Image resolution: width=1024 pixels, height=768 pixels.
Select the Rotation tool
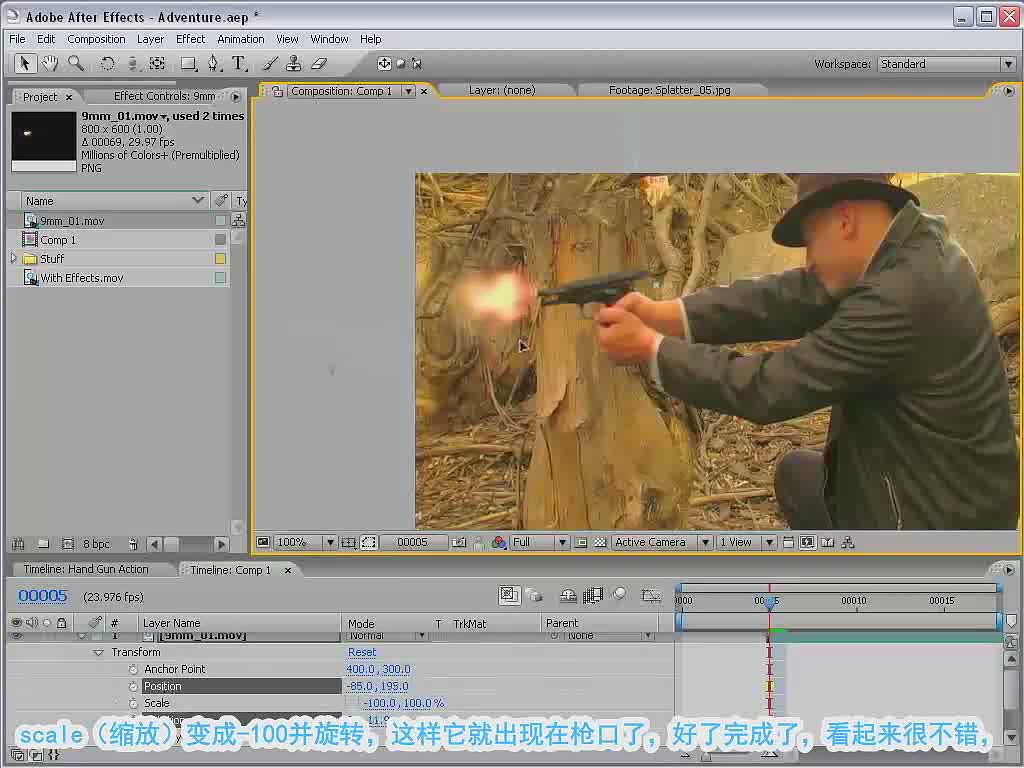[107, 63]
